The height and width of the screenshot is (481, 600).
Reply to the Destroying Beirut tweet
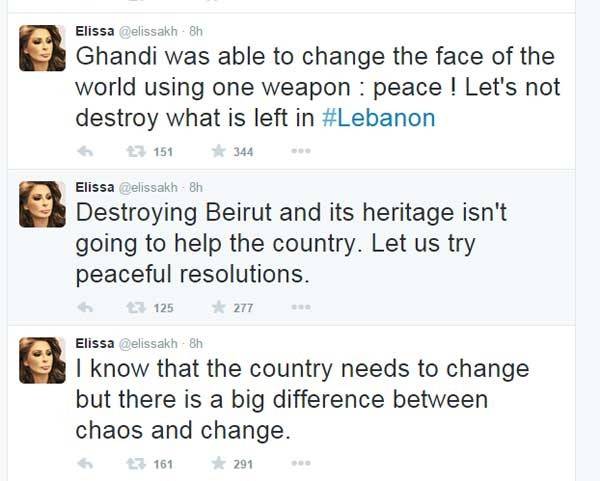[86, 308]
